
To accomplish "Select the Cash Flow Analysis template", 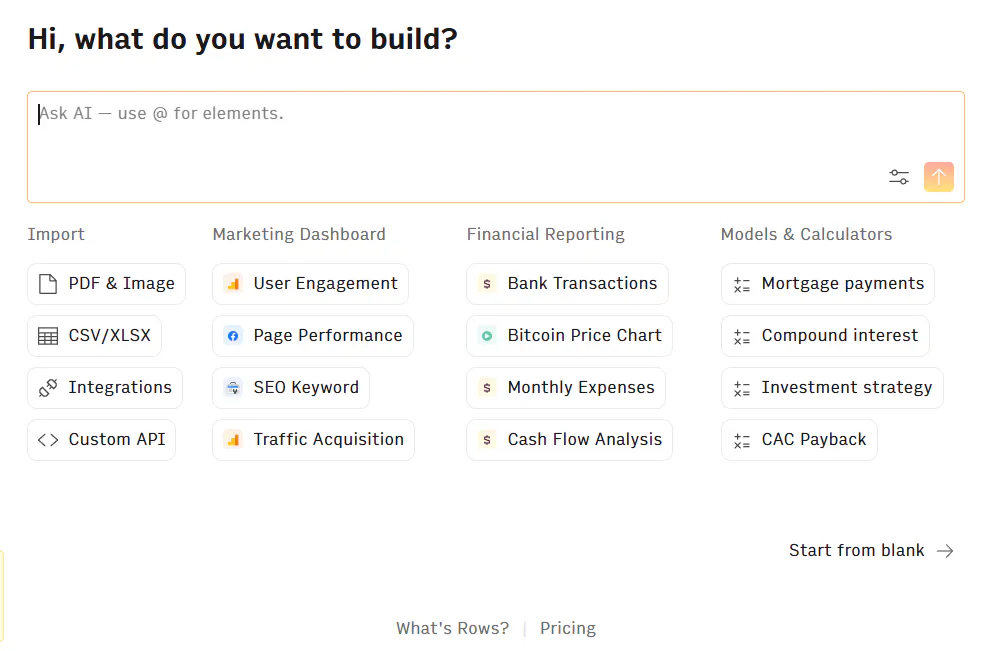I will (x=569, y=440).
